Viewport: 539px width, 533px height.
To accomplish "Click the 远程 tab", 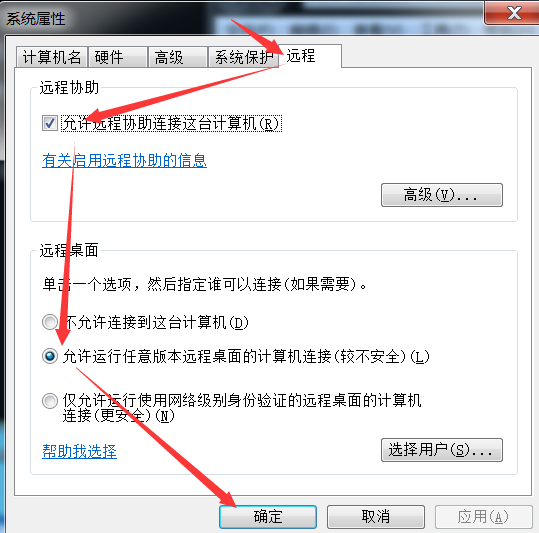I will click(x=310, y=56).
